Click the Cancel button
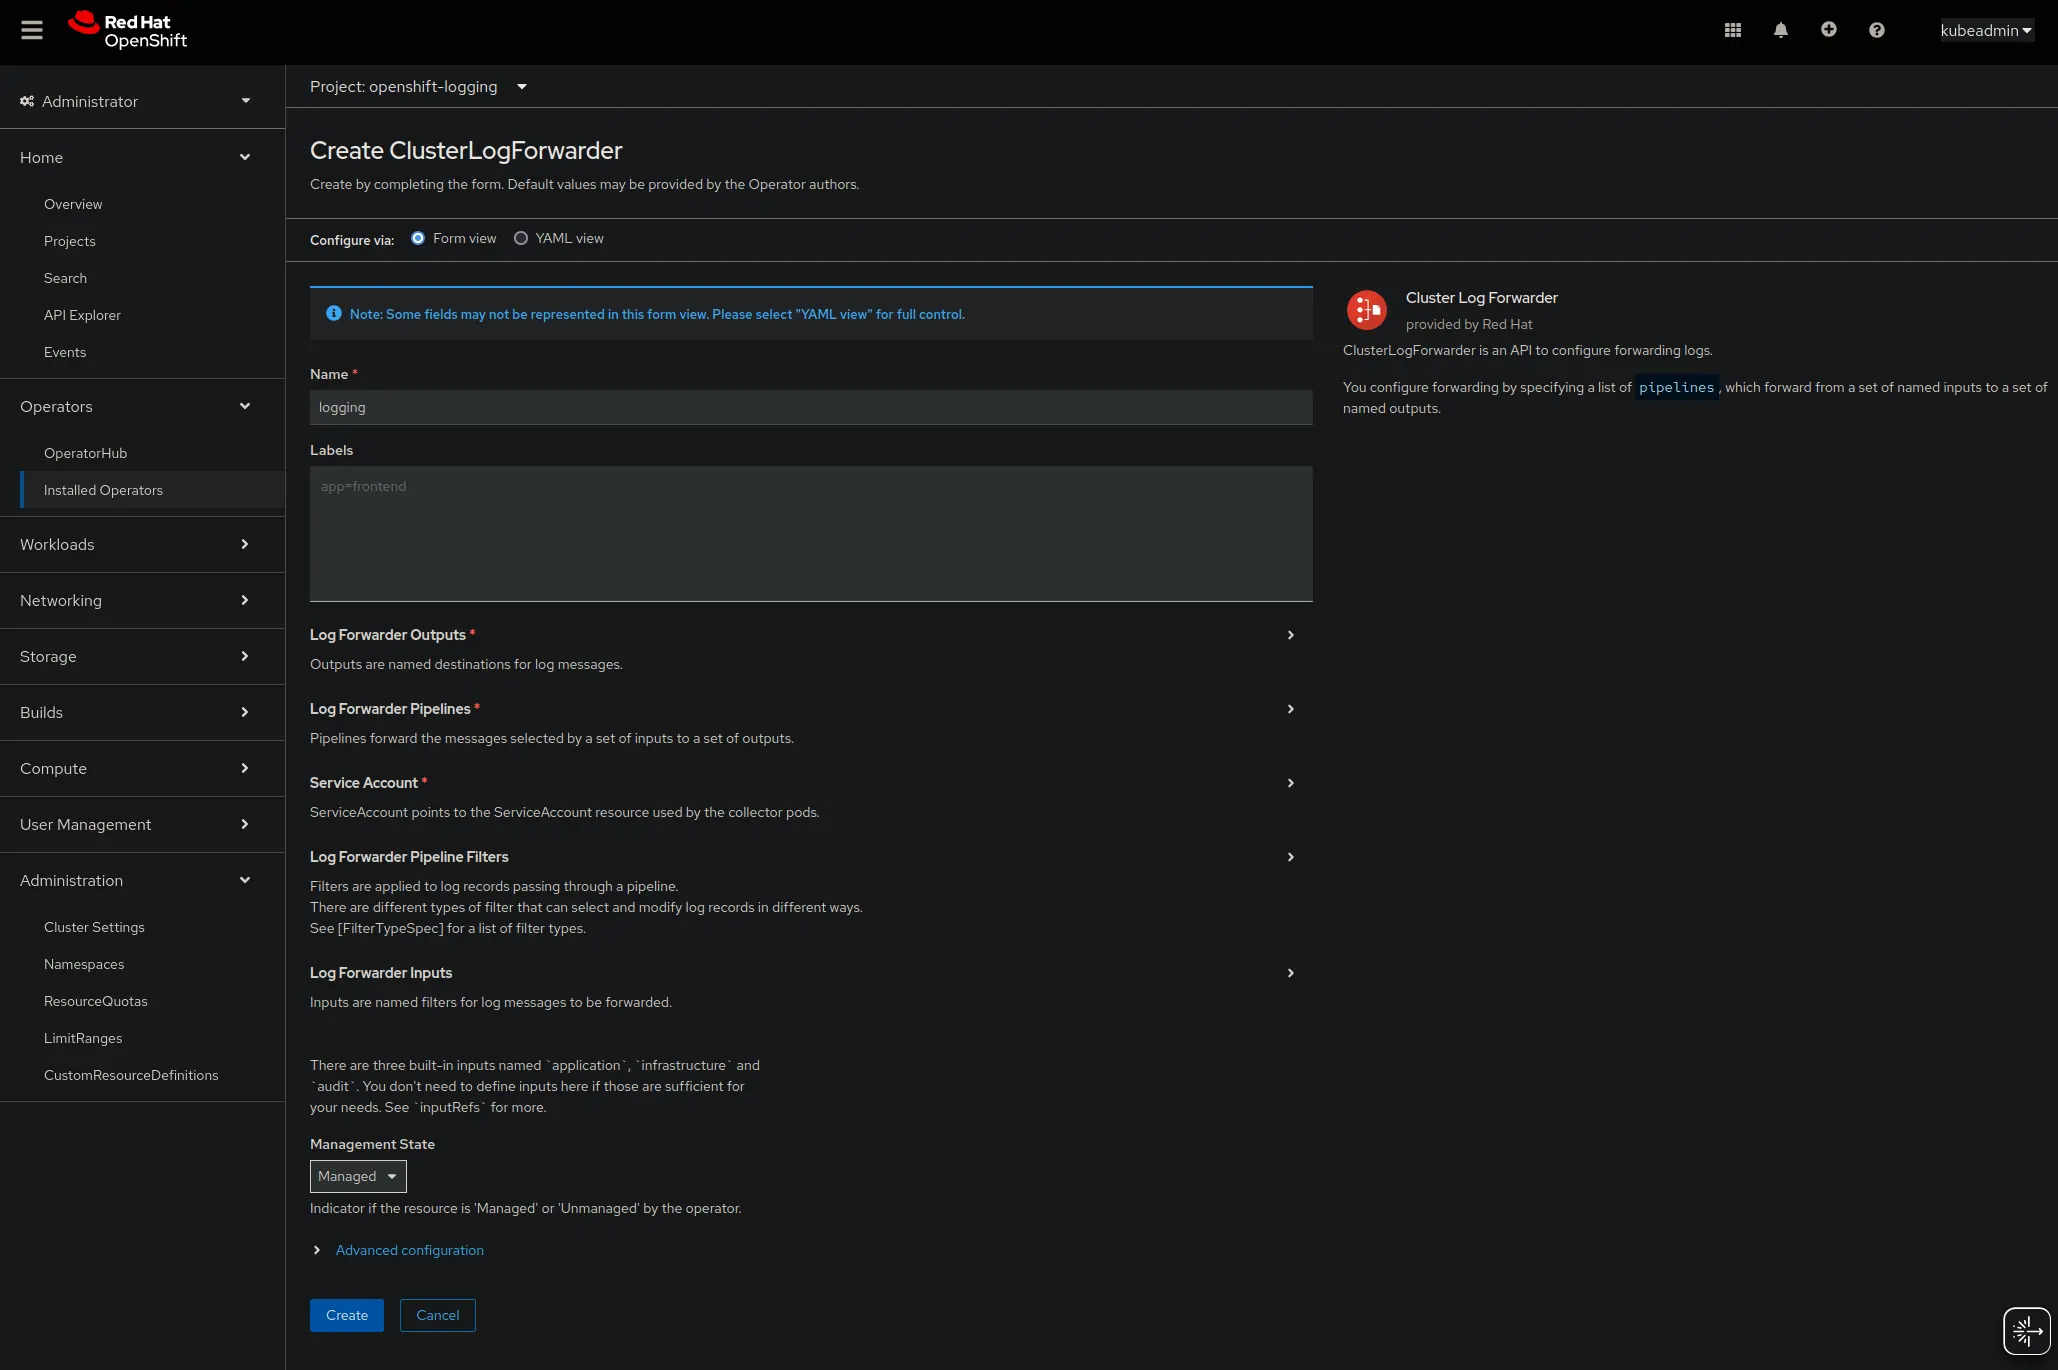Screen dimensions: 2058x1370 coord(438,1315)
